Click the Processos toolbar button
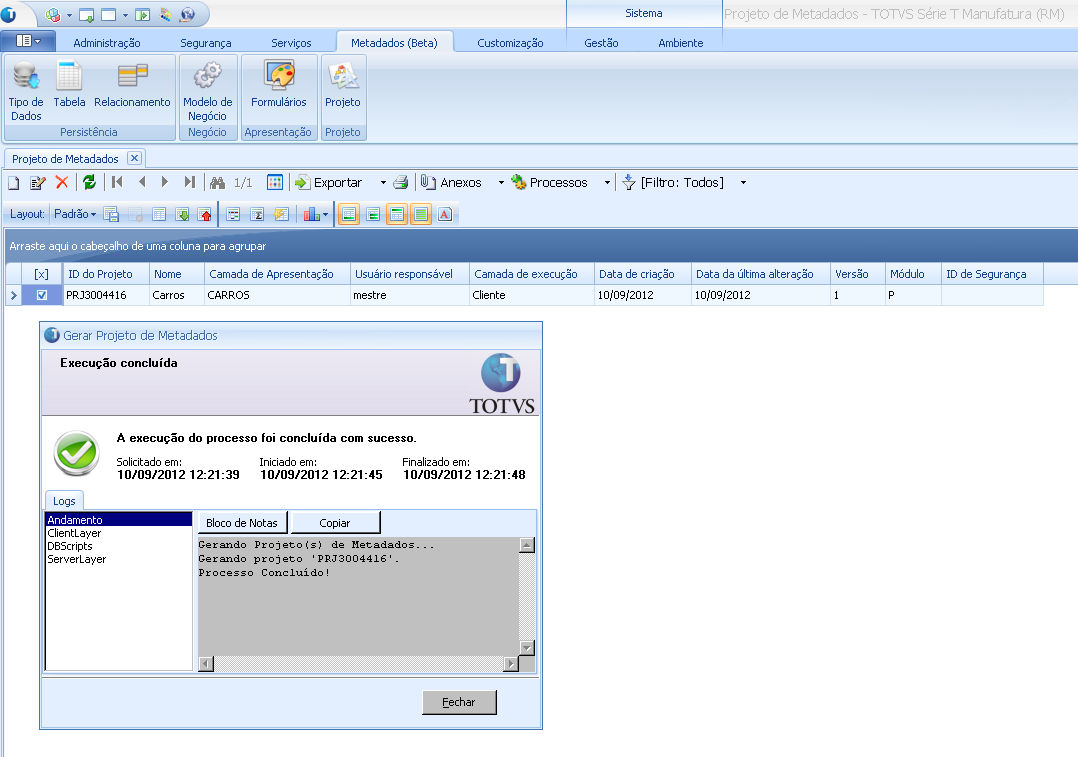This screenshot has height=757, width=1078. pyautogui.click(x=549, y=182)
